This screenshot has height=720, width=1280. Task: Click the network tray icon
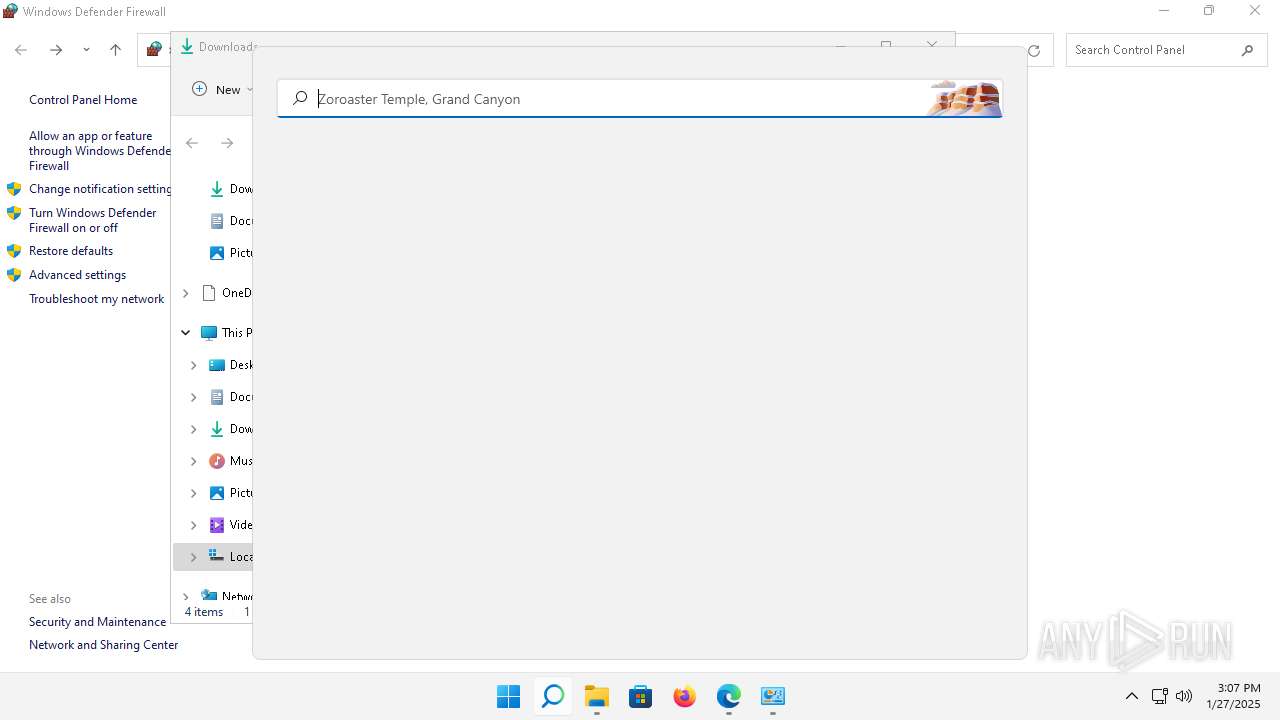click(1159, 696)
